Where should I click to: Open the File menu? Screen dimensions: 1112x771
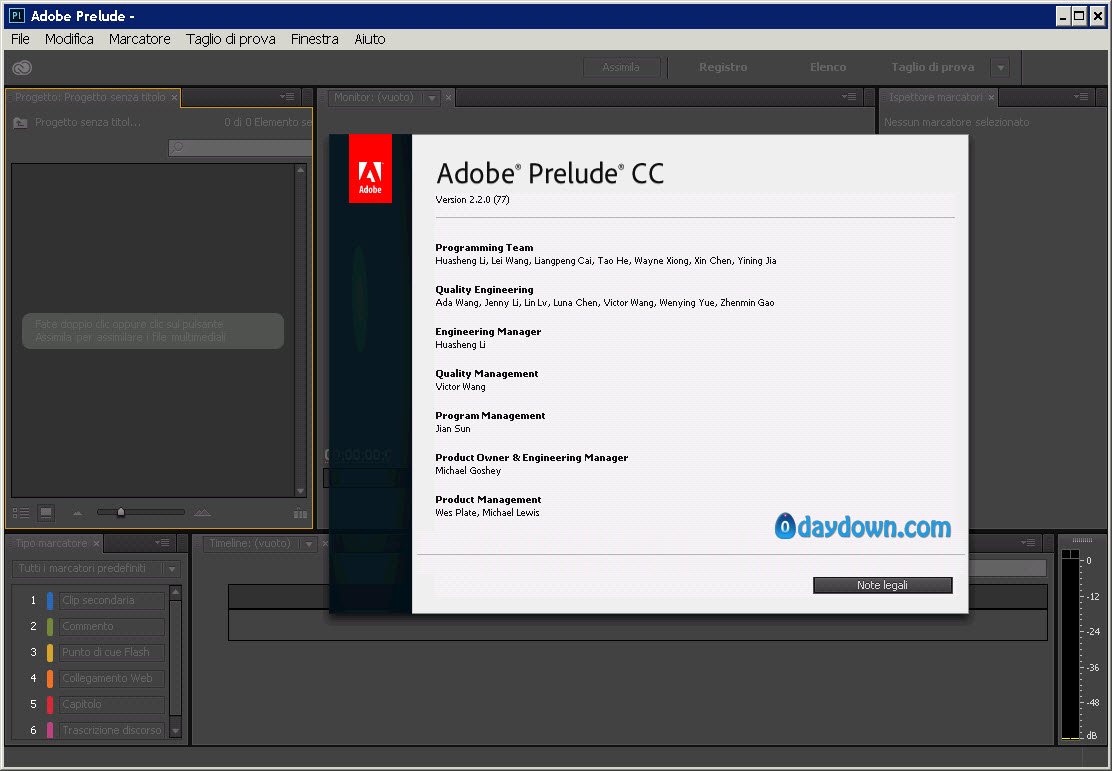tap(21, 39)
